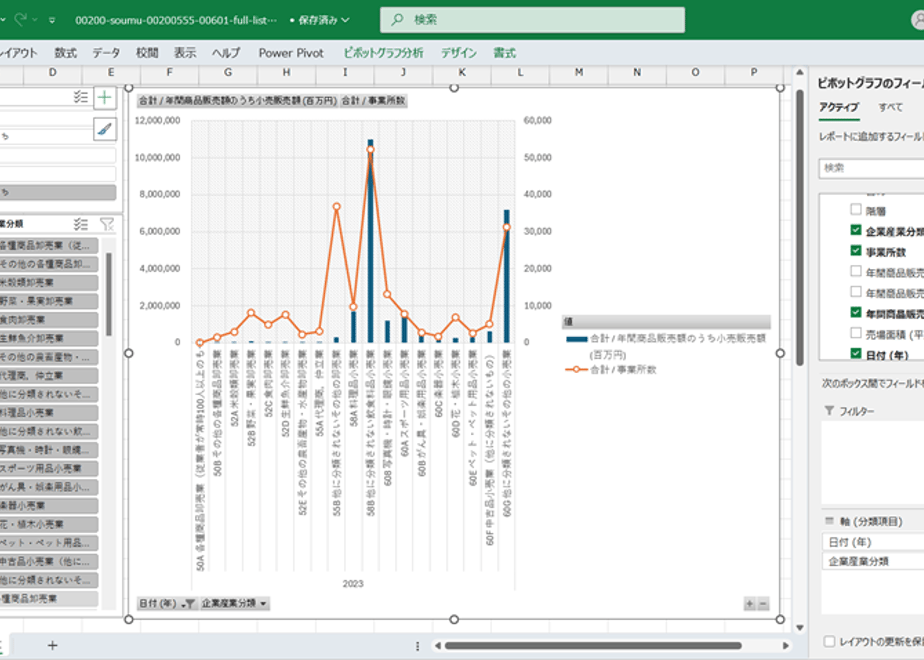Open the 表示 ribbon tab

(x=185, y=53)
